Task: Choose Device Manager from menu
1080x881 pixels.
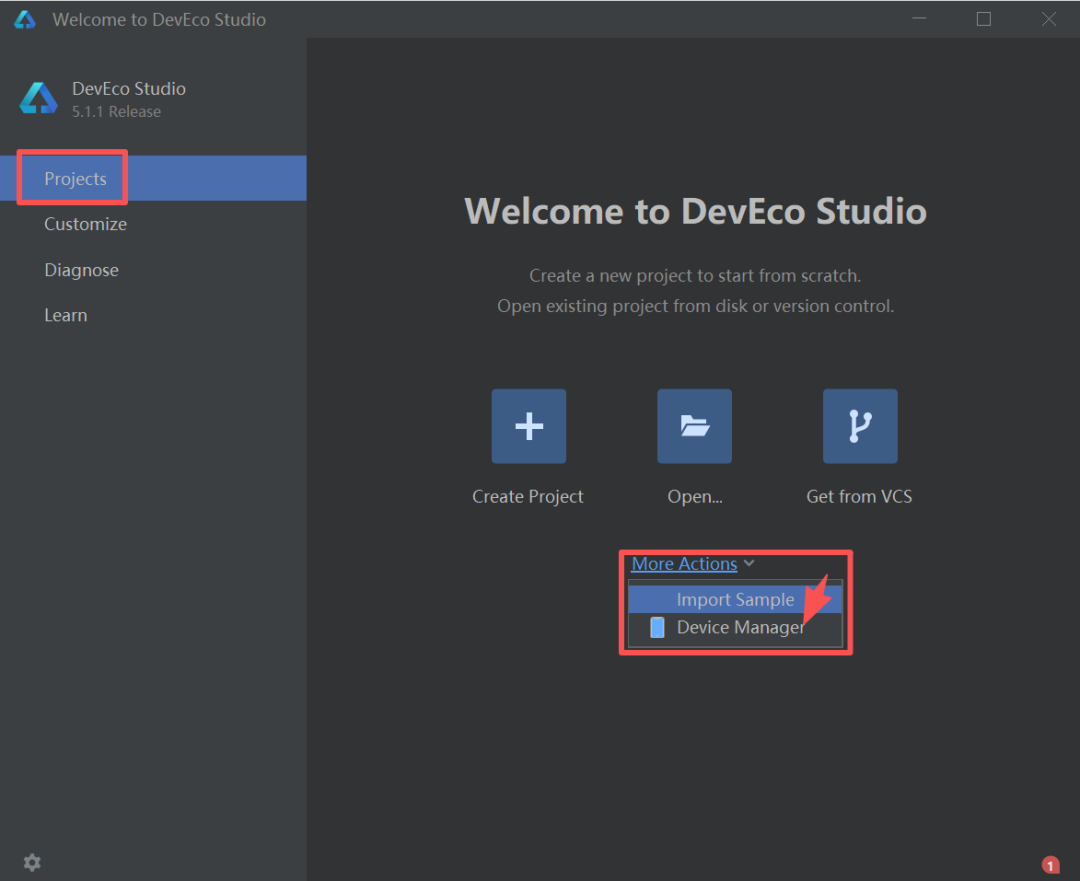Action: 735,628
